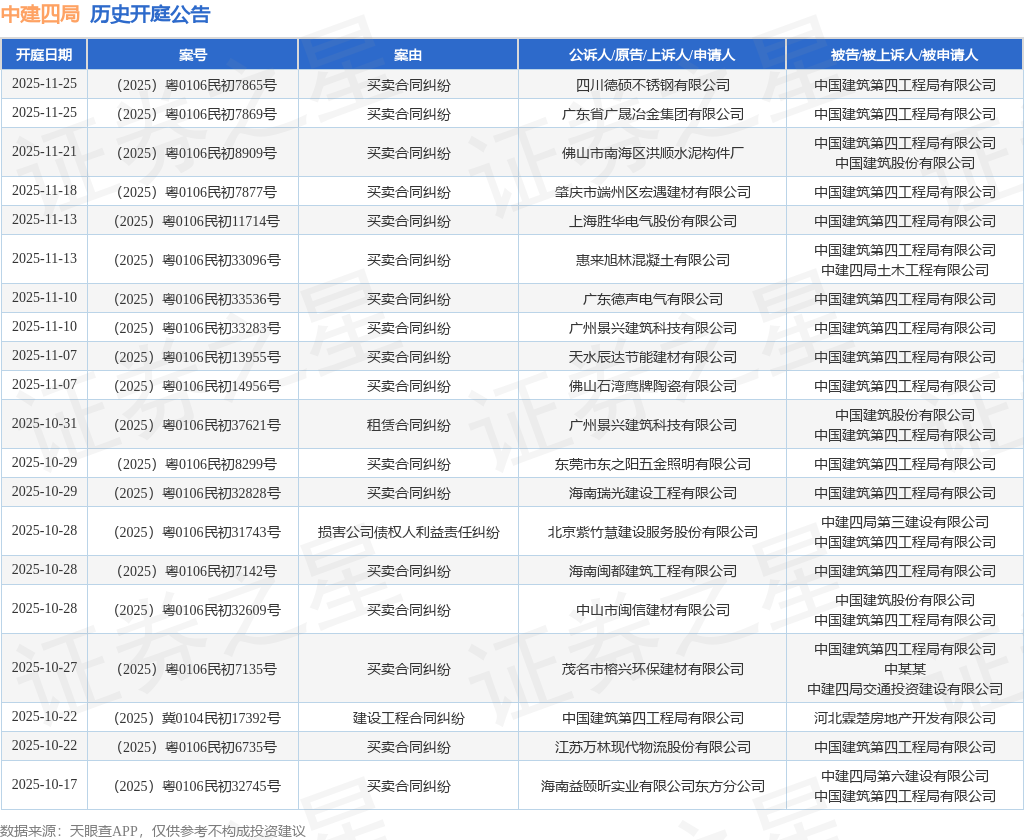Click defendant 中某某

904,669
